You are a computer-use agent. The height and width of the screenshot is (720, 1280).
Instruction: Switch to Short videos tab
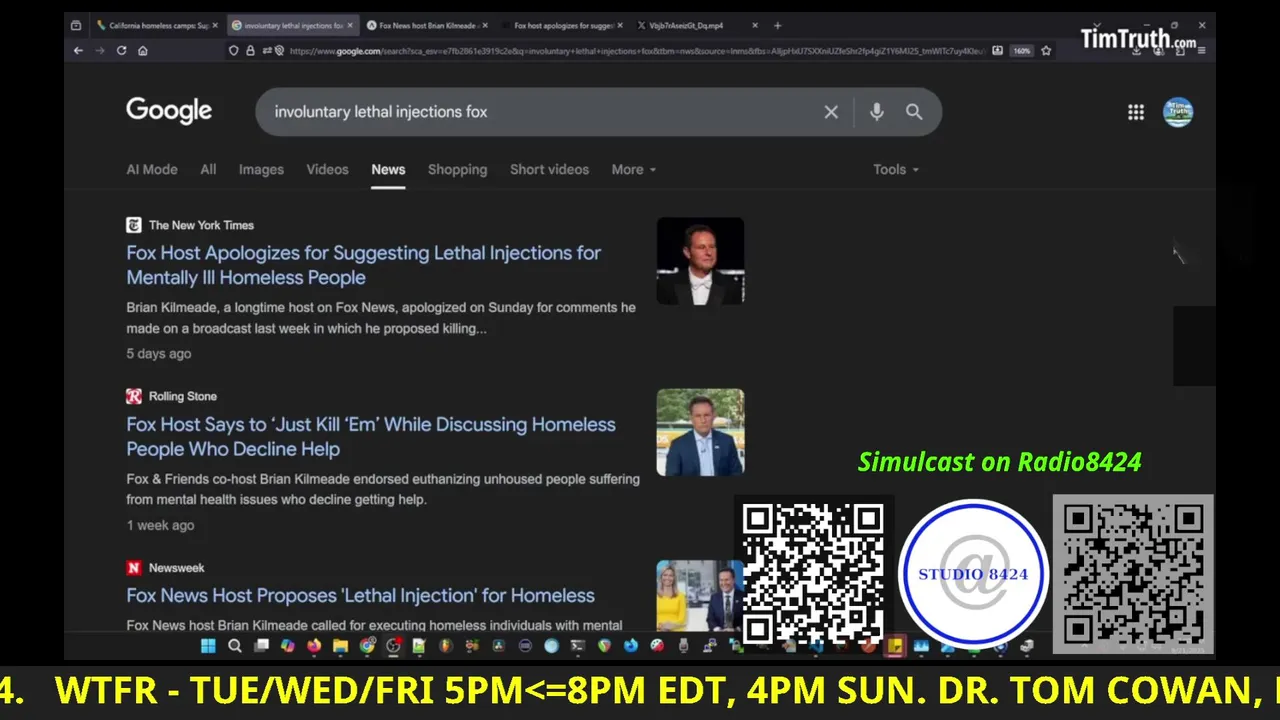tap(549, 169)
